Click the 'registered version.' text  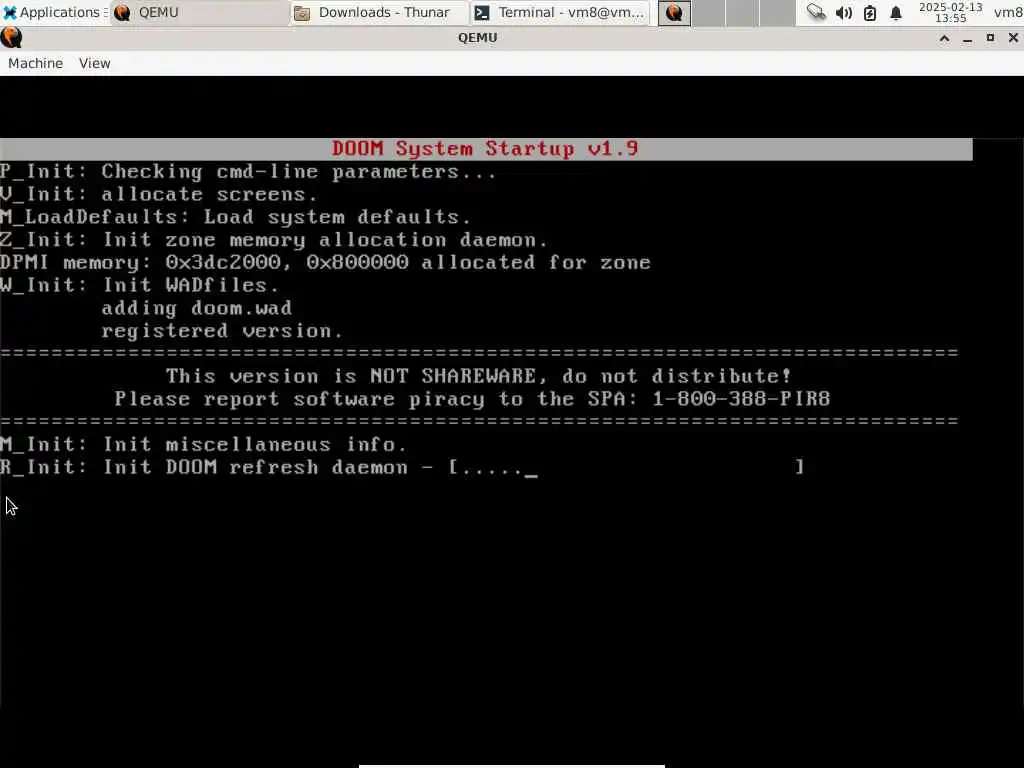click(222, 331)
